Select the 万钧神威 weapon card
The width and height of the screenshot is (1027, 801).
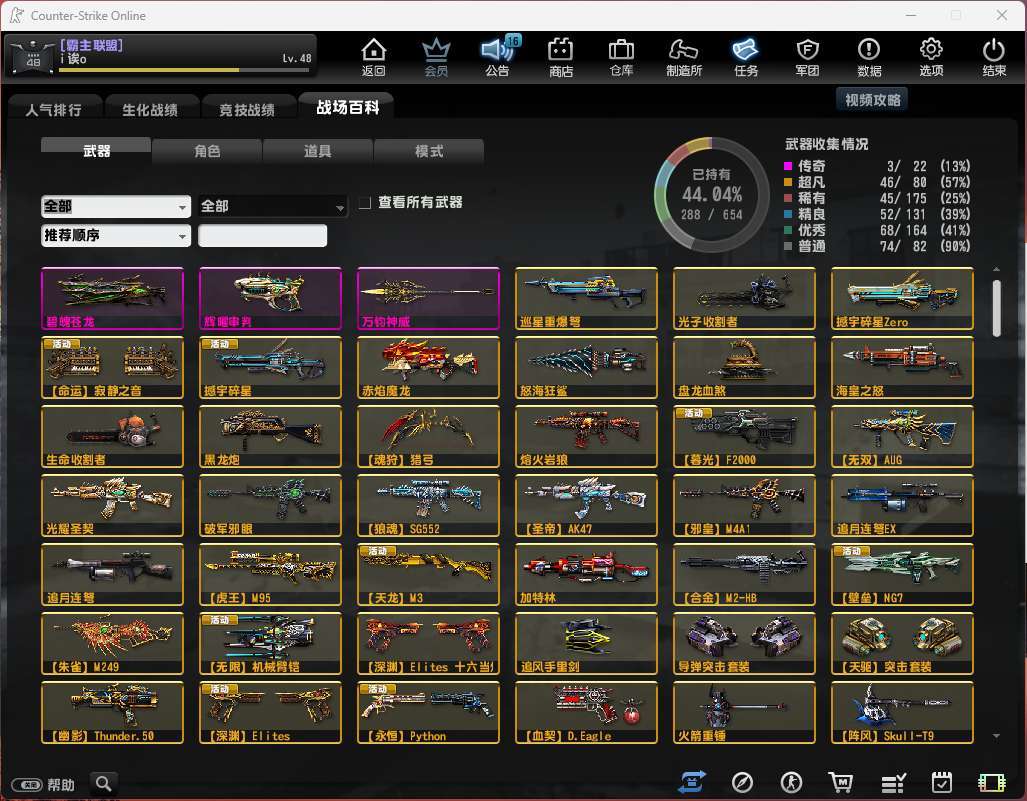pyautogui.click(x=428, y=298)
